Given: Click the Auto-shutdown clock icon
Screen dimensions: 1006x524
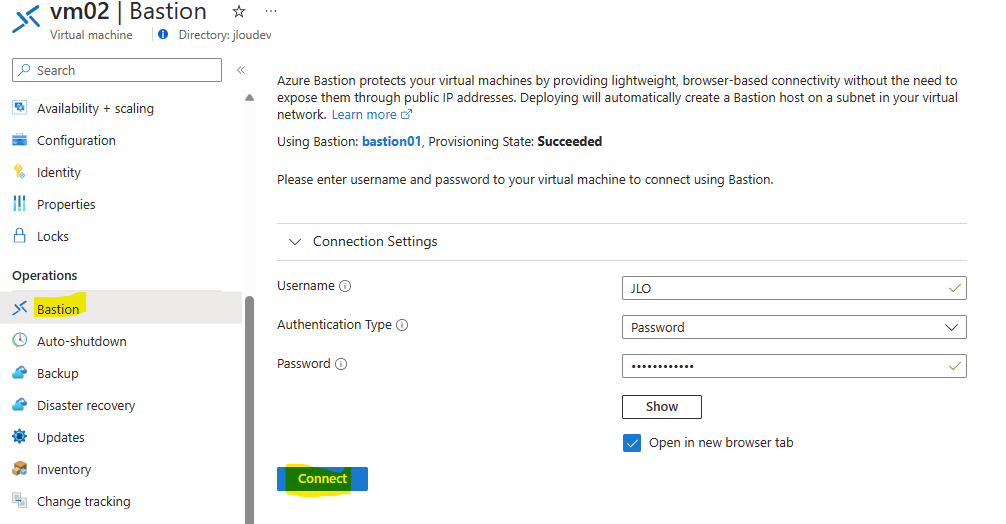Looking at the screenshot, I should click(20, 341).
